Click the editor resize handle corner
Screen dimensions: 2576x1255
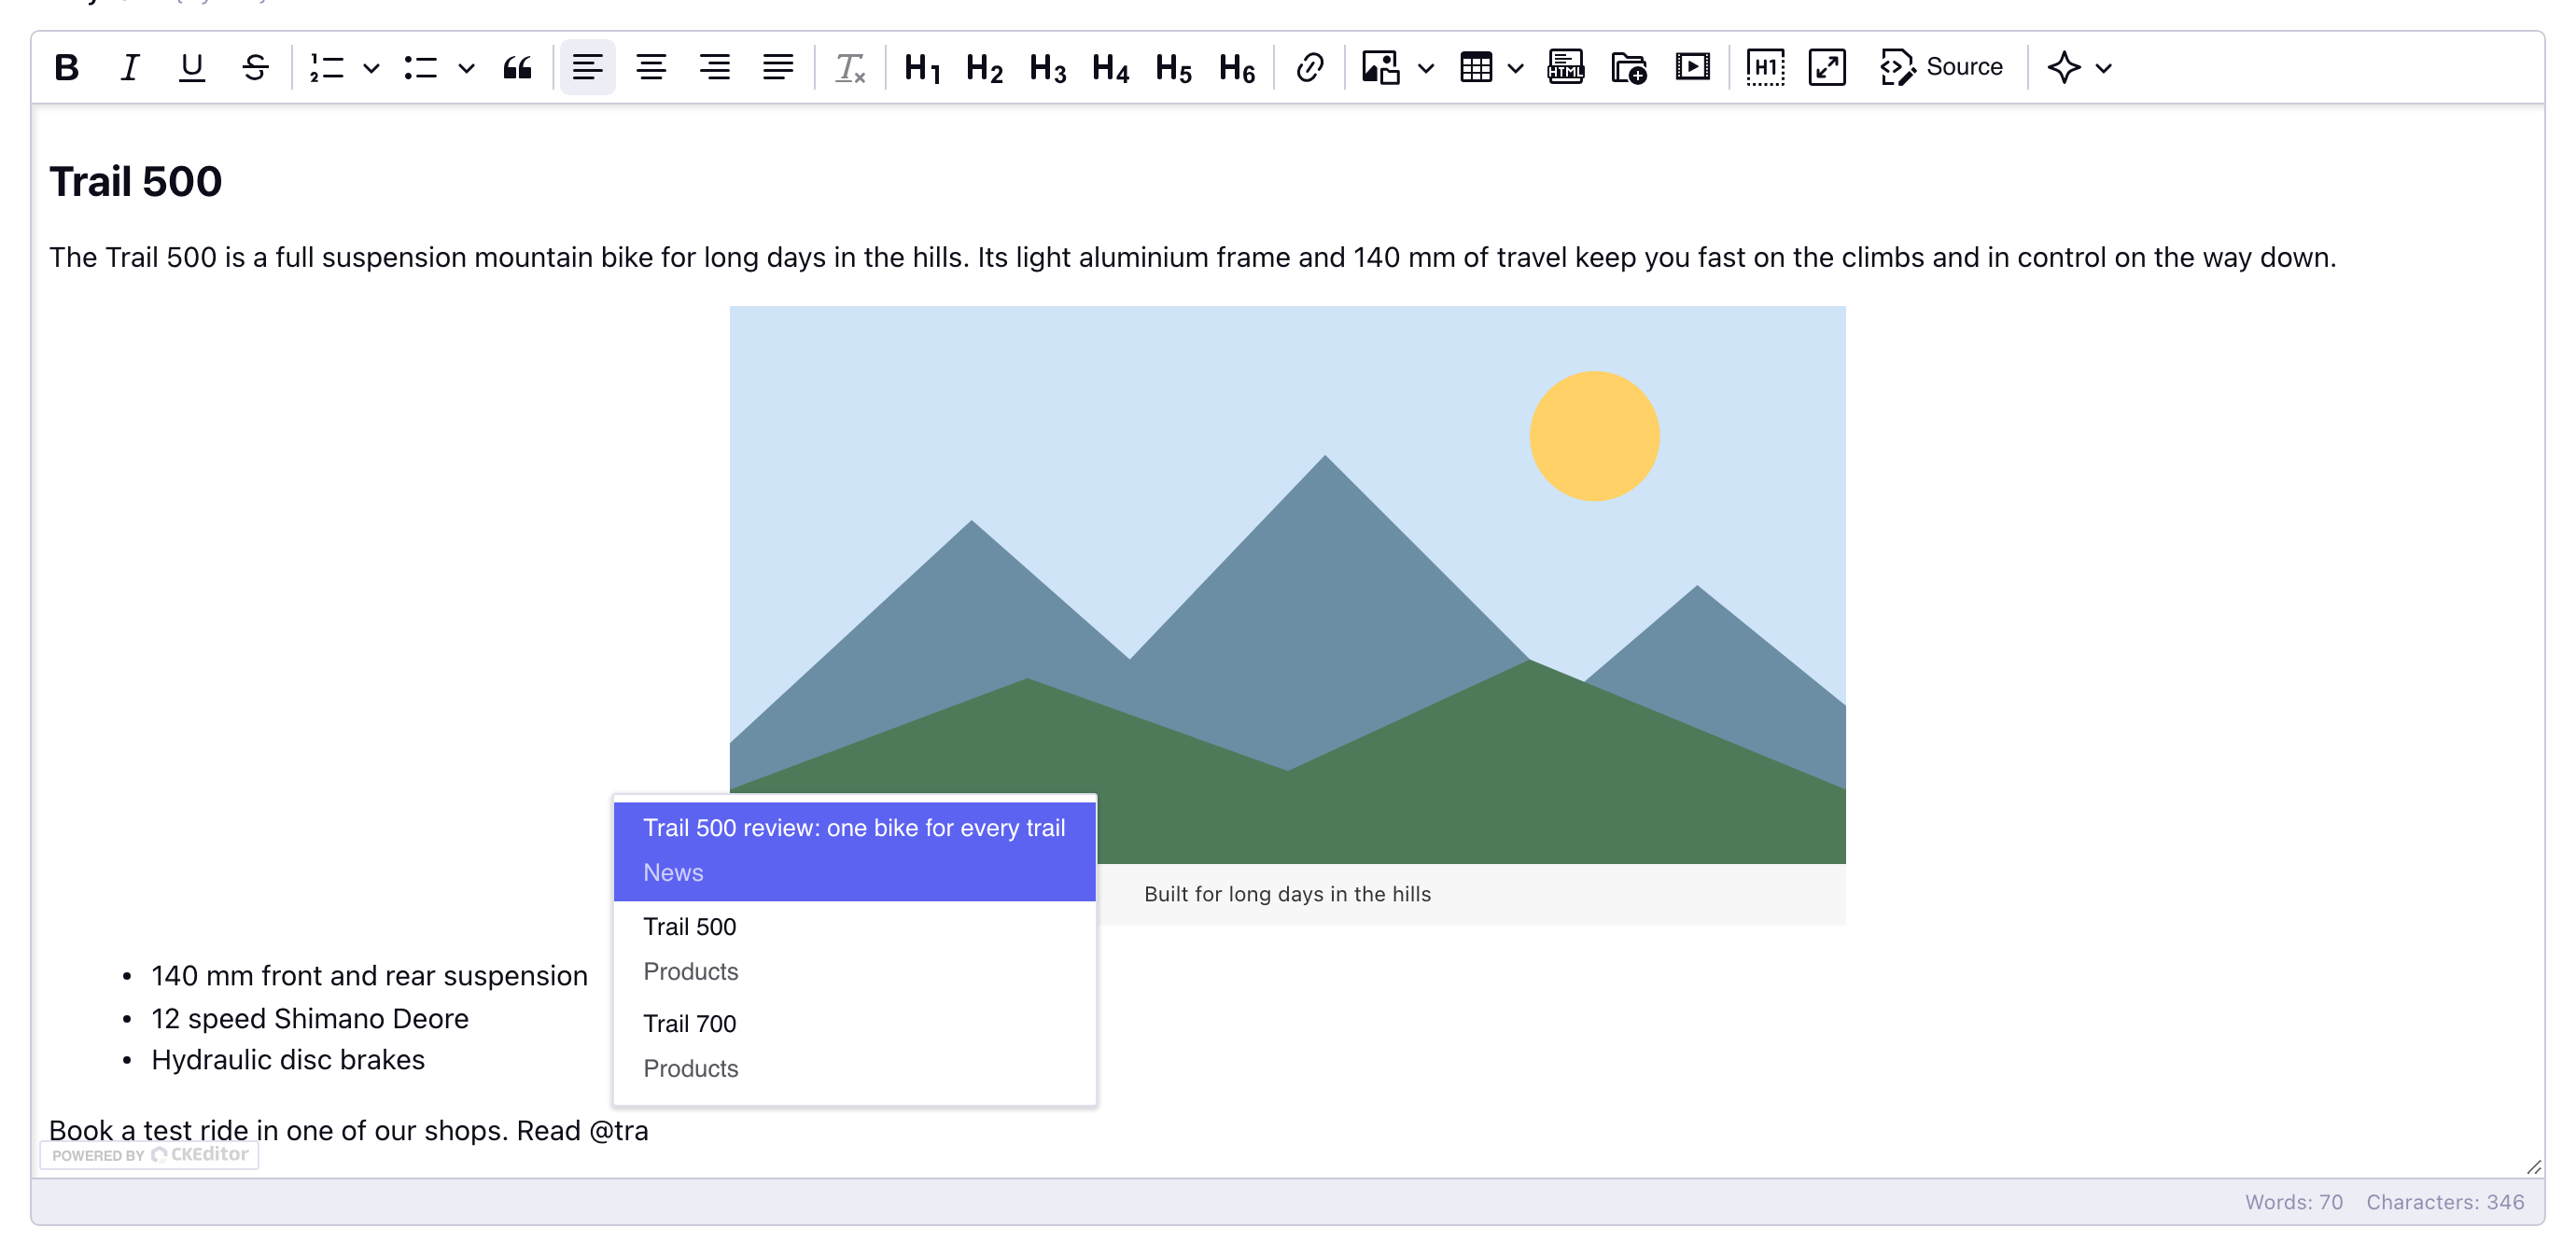2533,1166
